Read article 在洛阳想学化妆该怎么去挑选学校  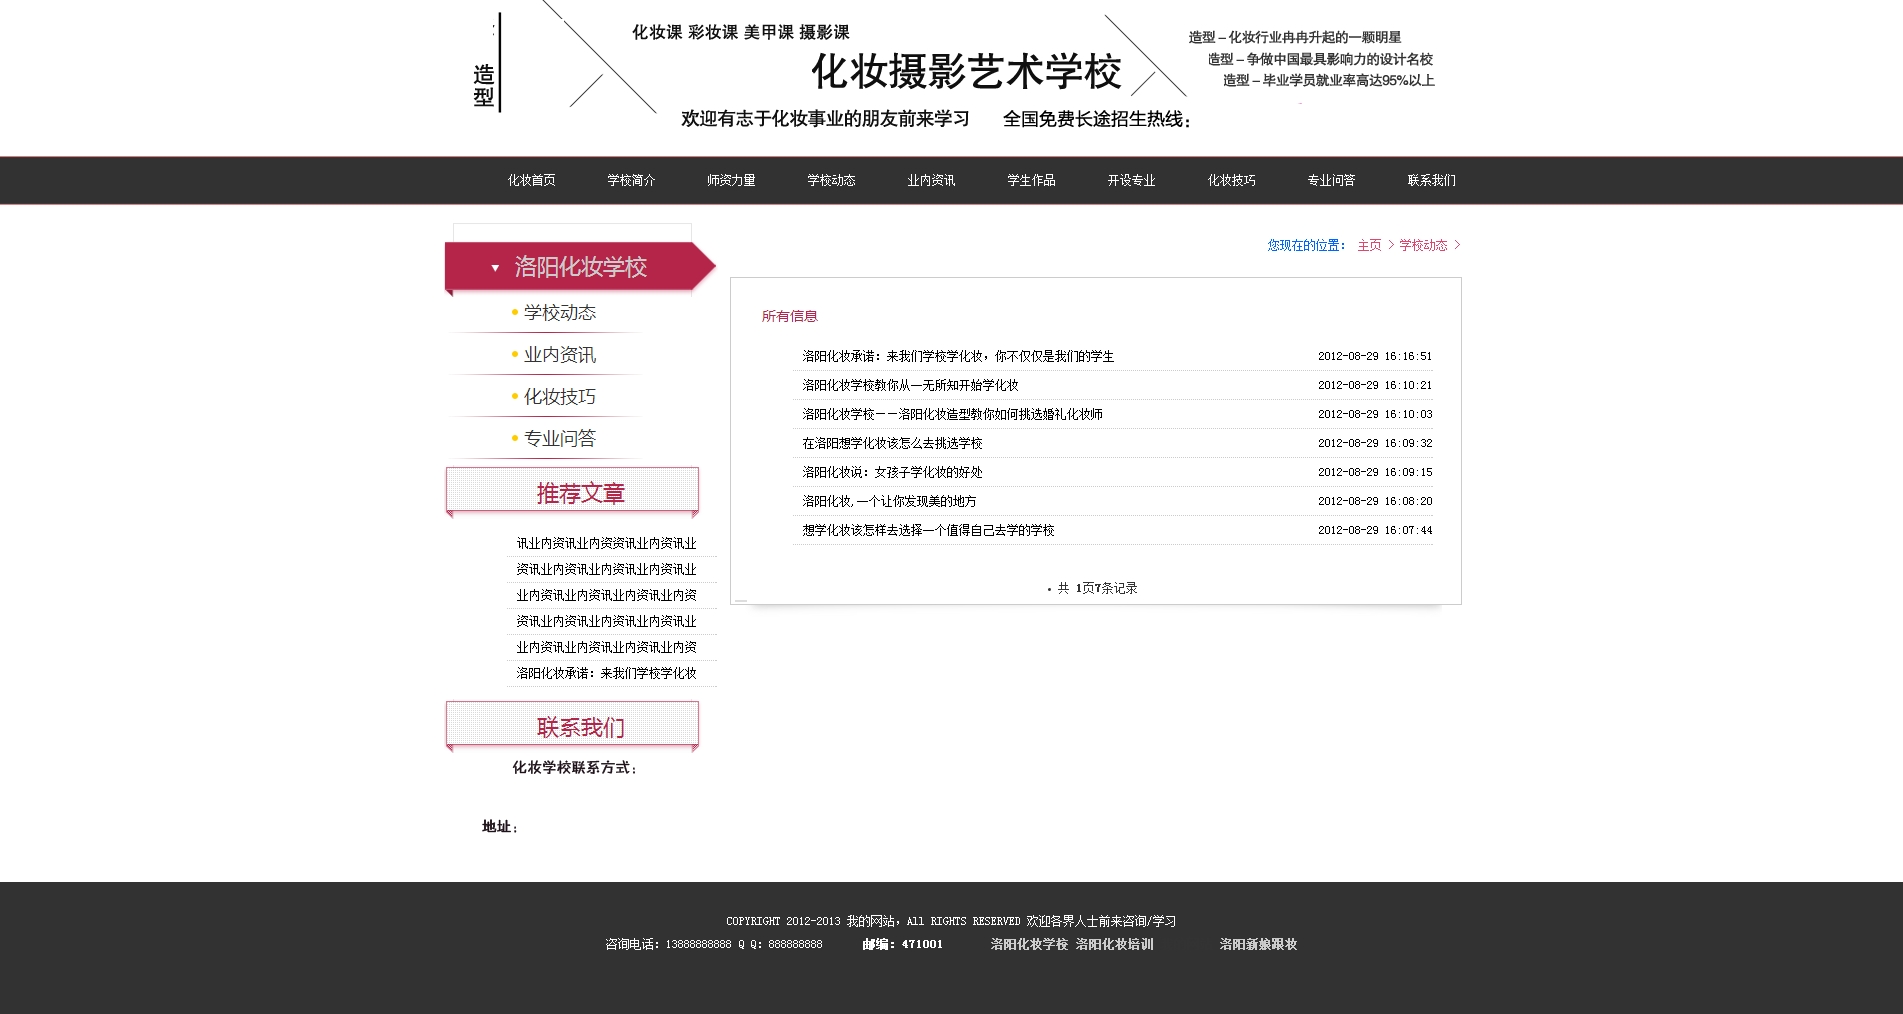[x=892, y=443]
